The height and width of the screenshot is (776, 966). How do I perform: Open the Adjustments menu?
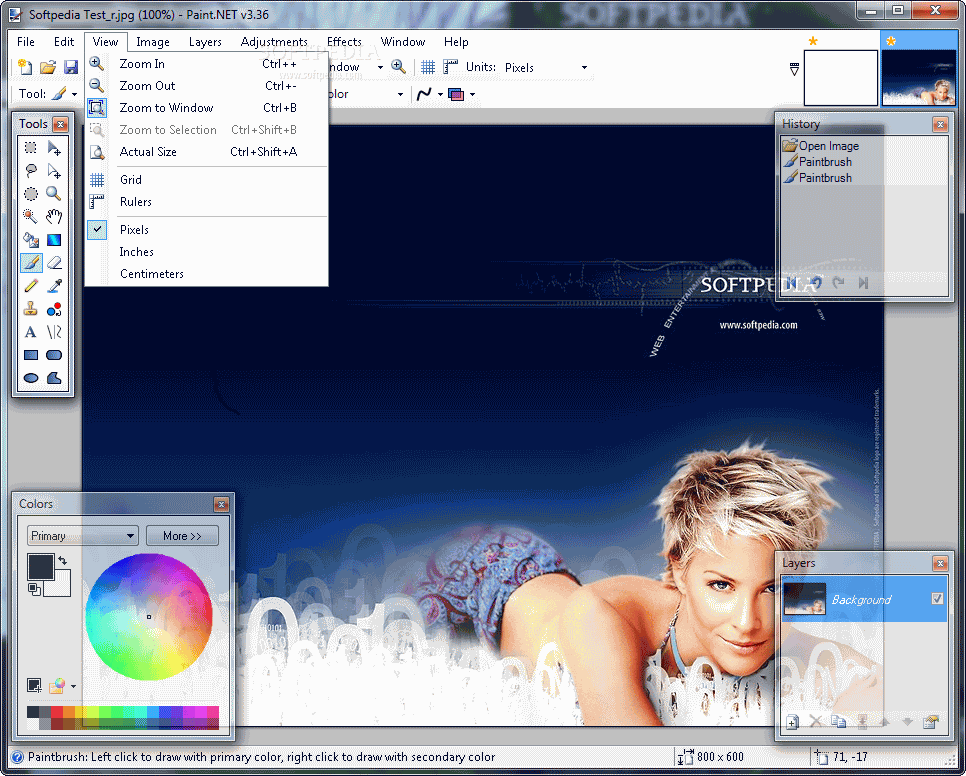click(274, 42)
